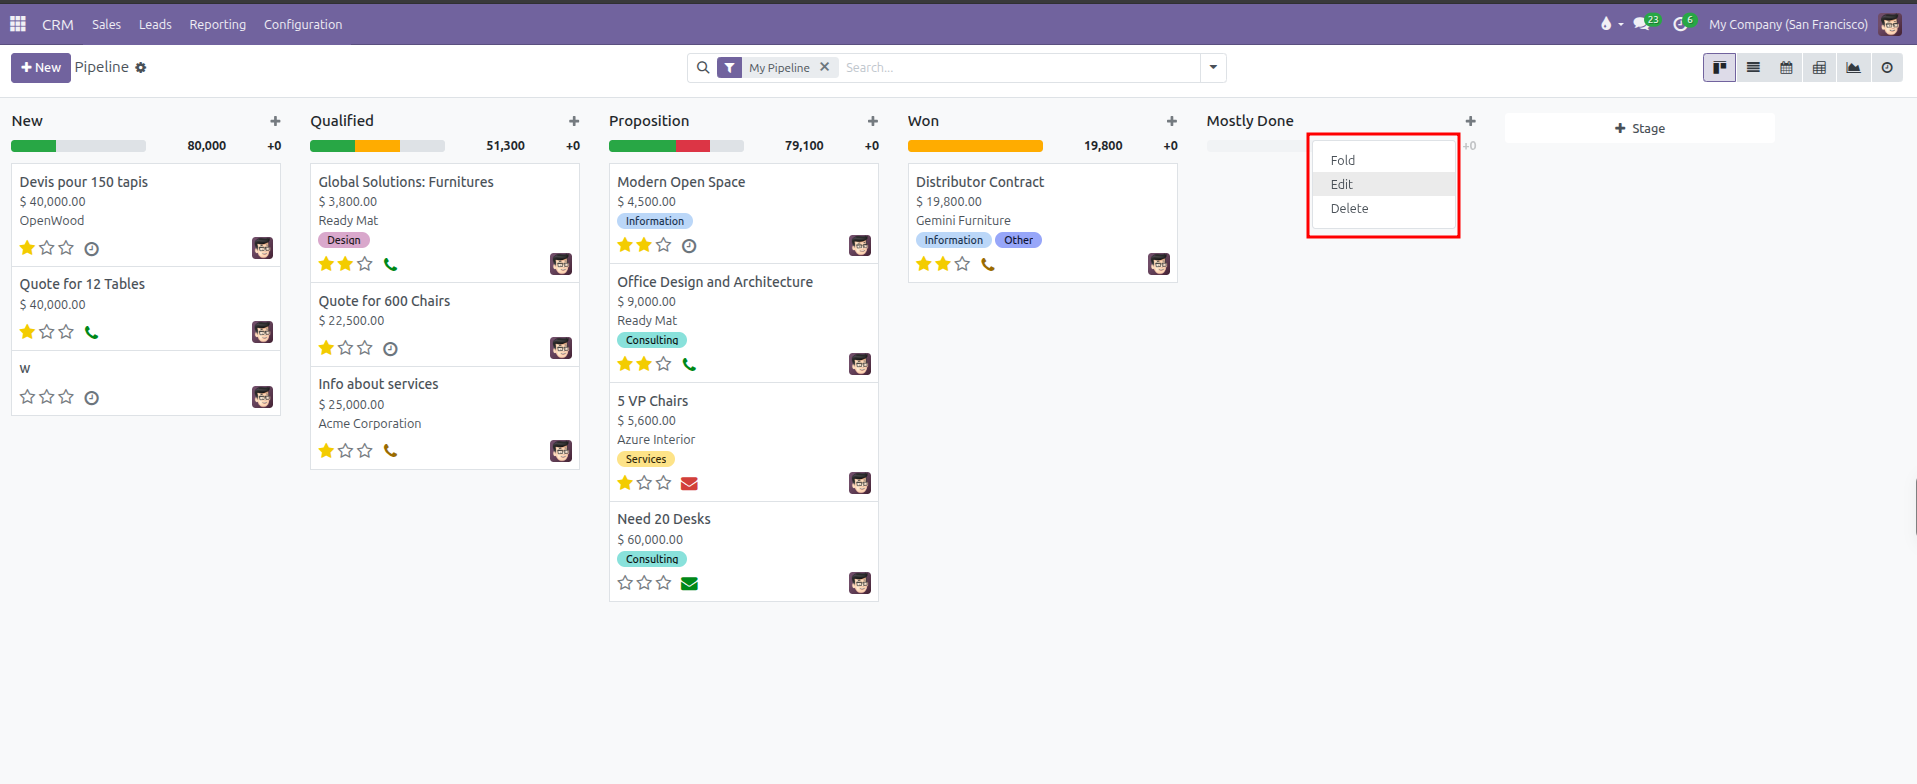Focus the Search input field
The image size is (1917, 784).
tap(1020, 68)
